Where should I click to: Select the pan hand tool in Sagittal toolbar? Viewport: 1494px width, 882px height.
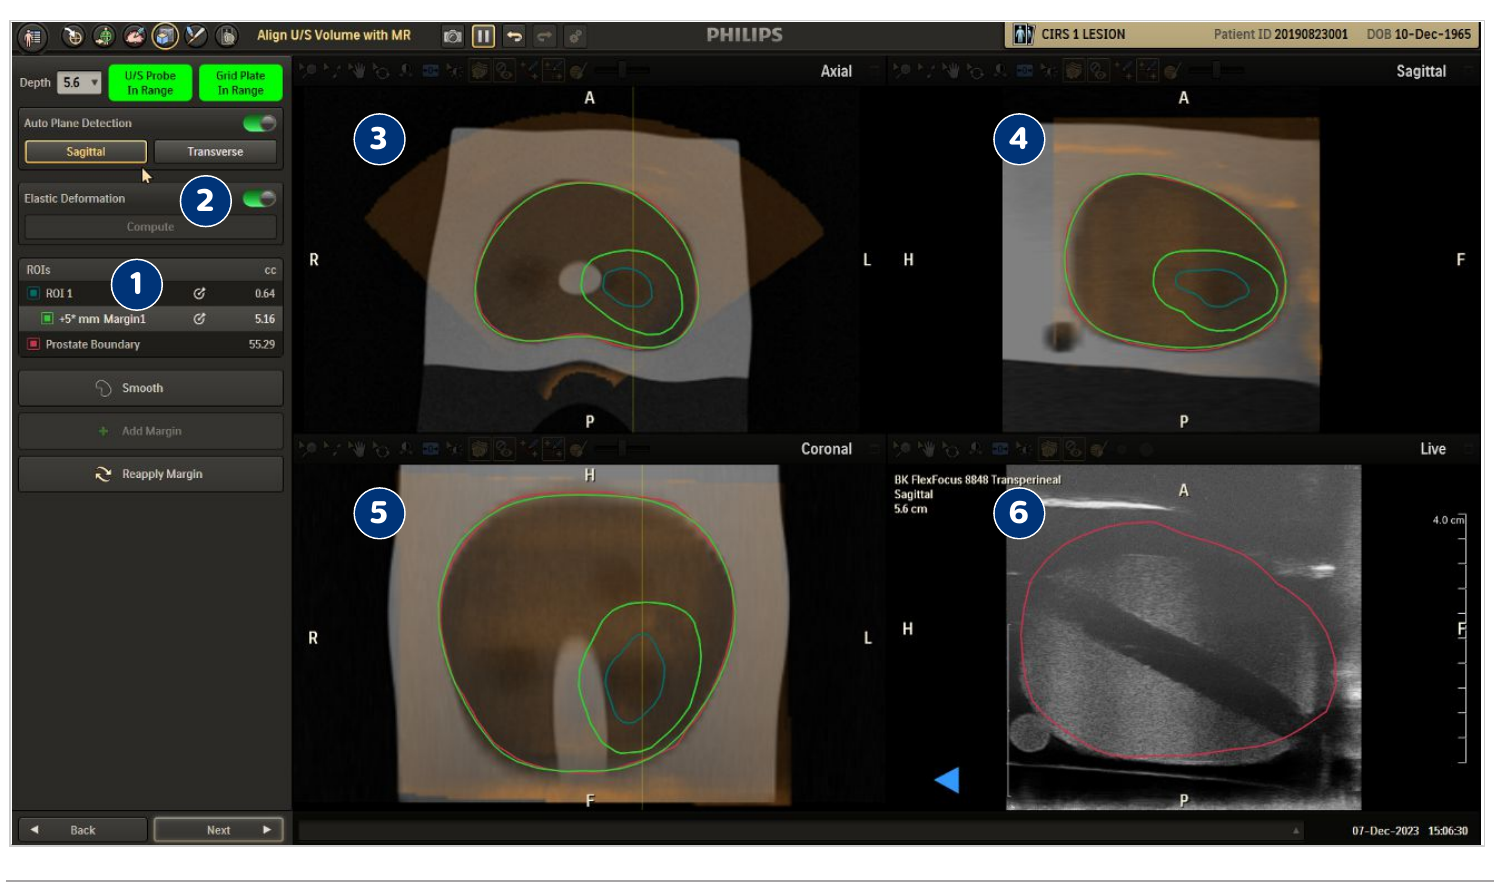click(951, 70)
